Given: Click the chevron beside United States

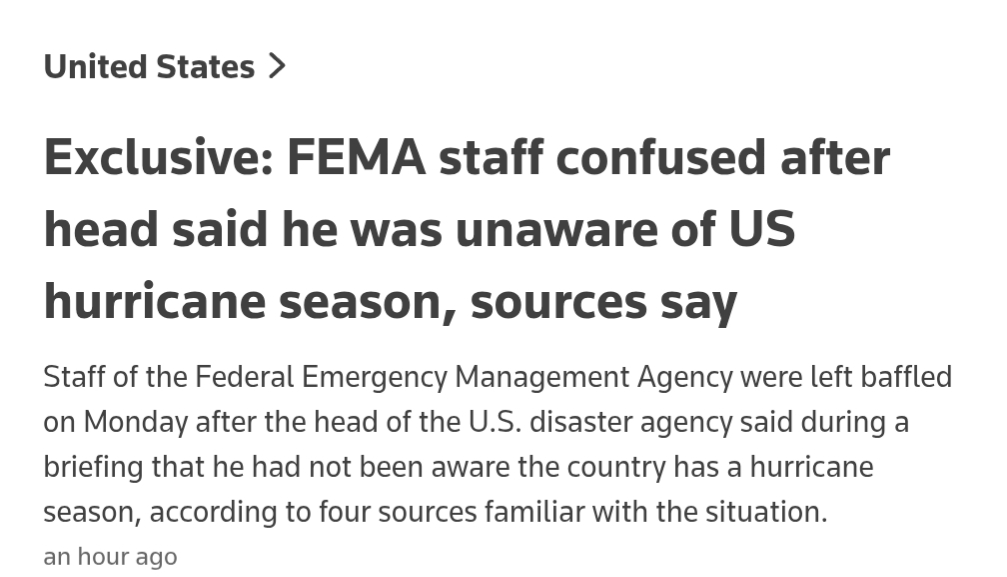Looking at the screenshot, I should 277,67.
